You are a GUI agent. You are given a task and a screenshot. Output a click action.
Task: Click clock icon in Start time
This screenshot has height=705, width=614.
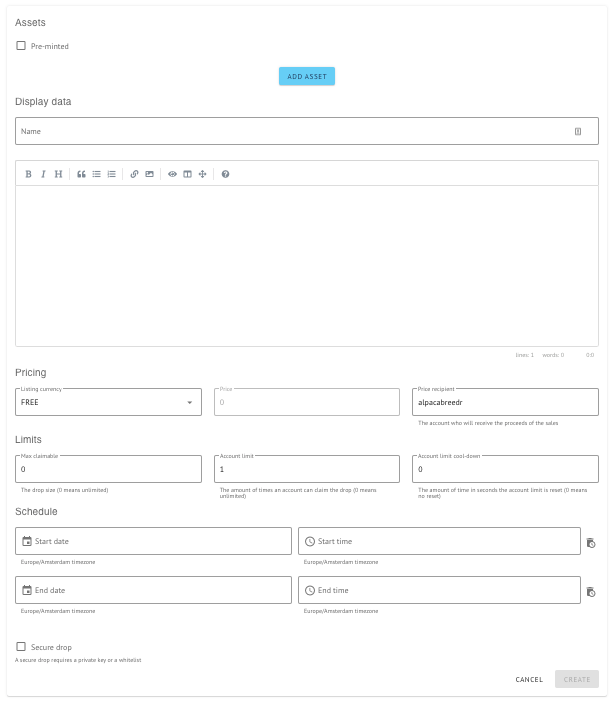310,541
